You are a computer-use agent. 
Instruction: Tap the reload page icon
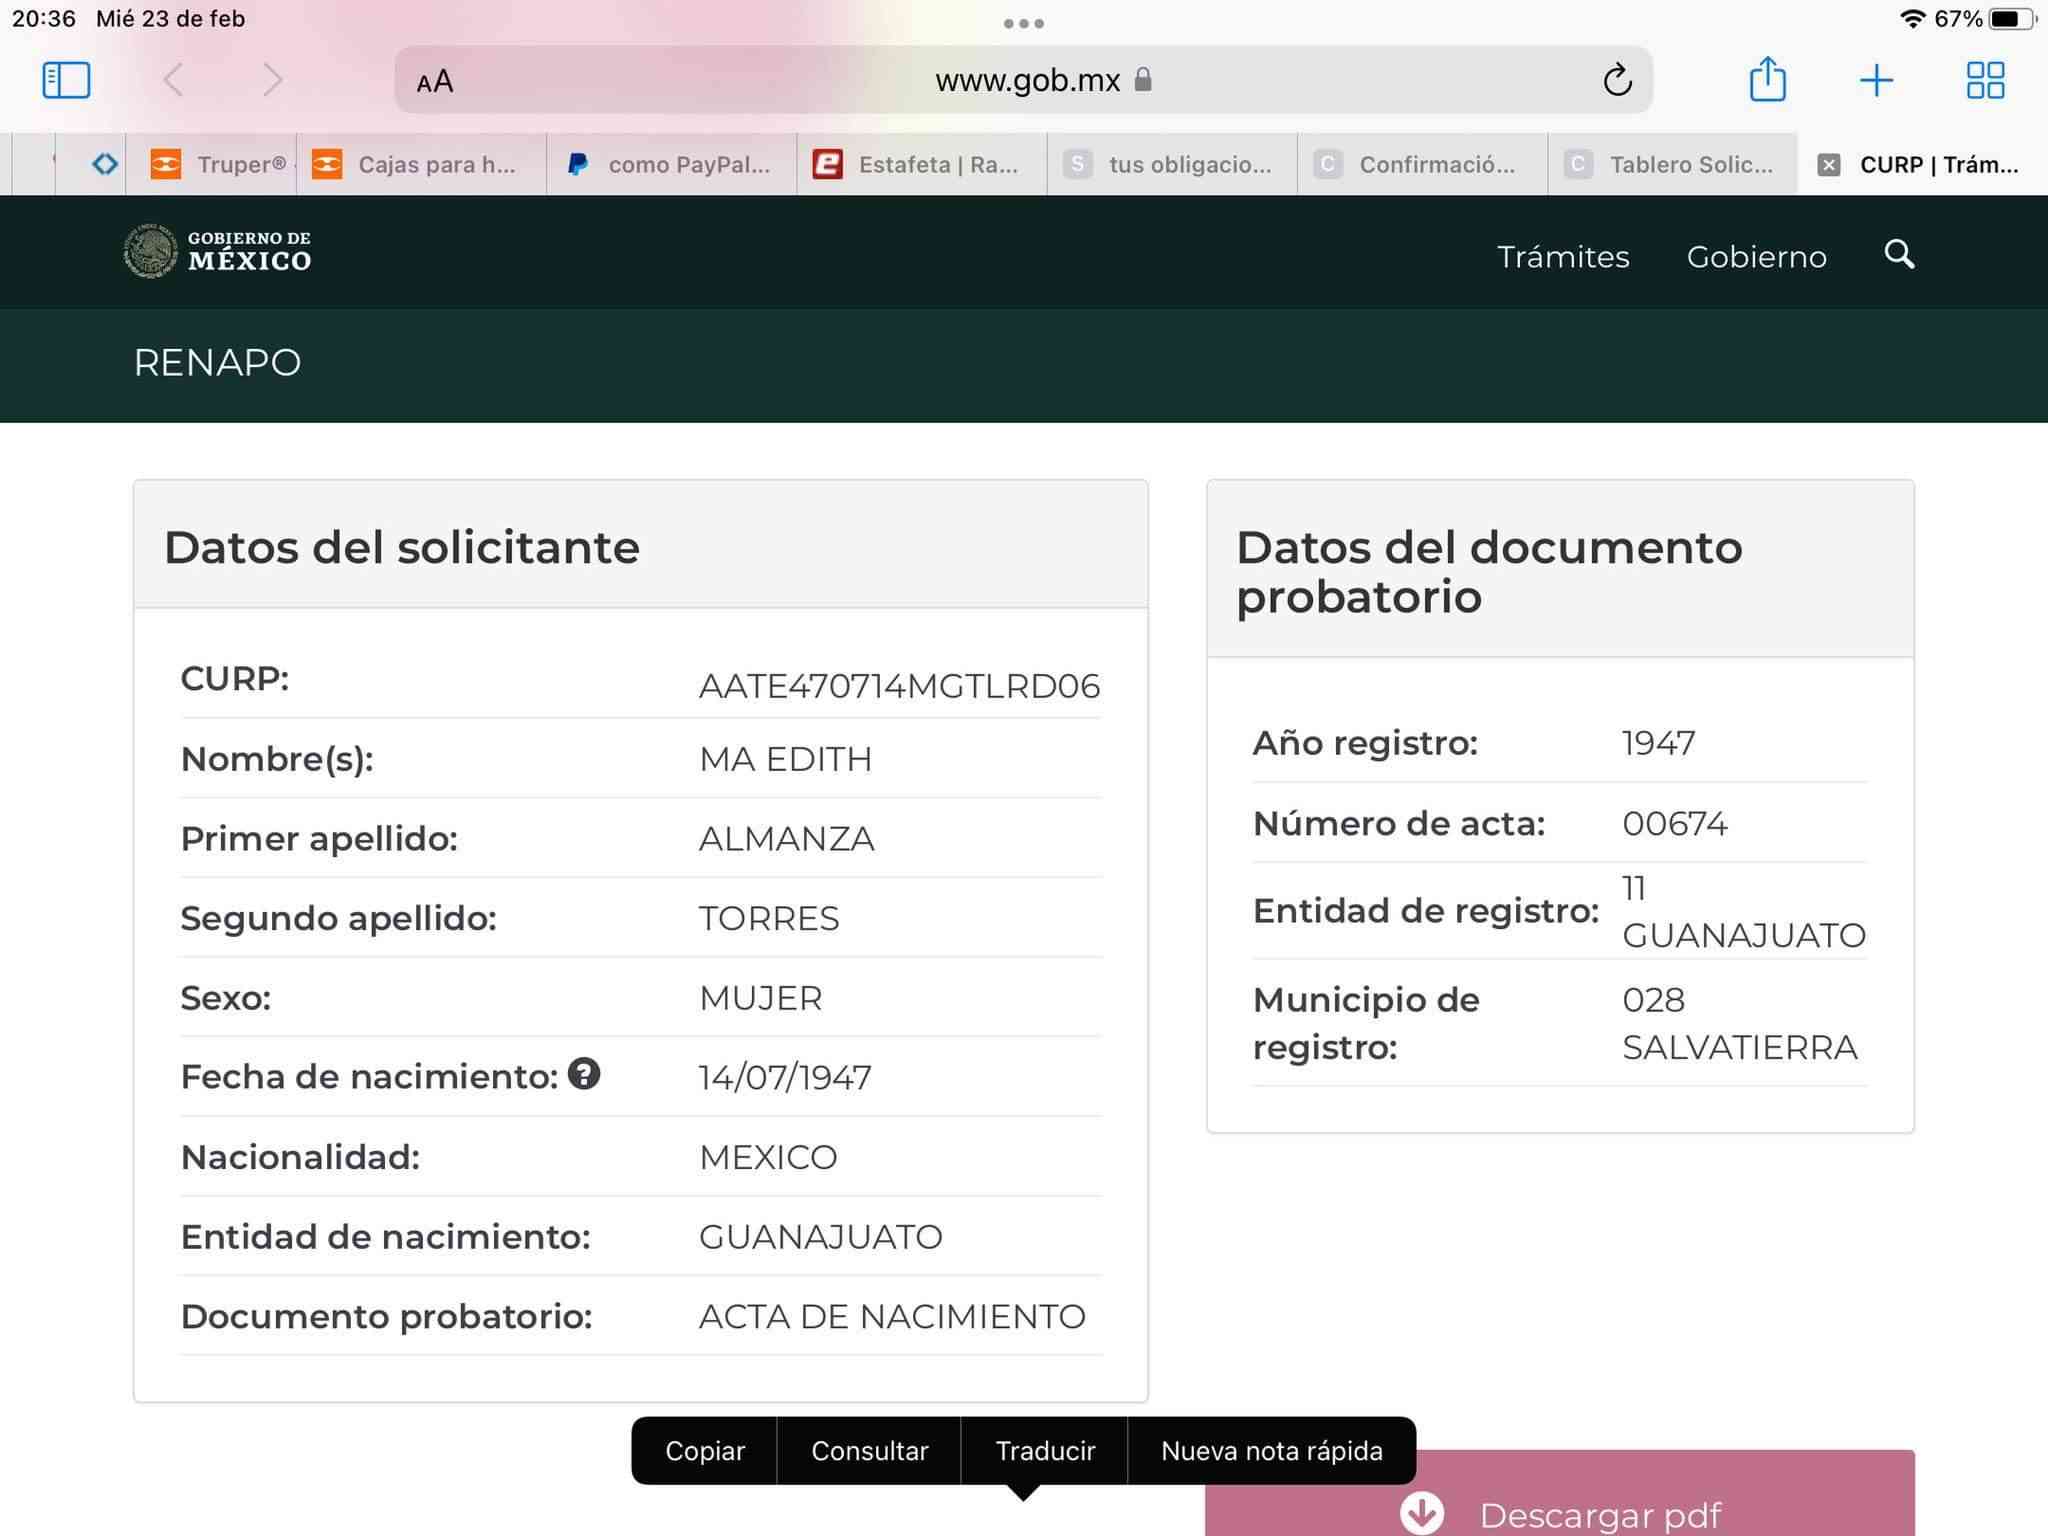click(1617, 80)
